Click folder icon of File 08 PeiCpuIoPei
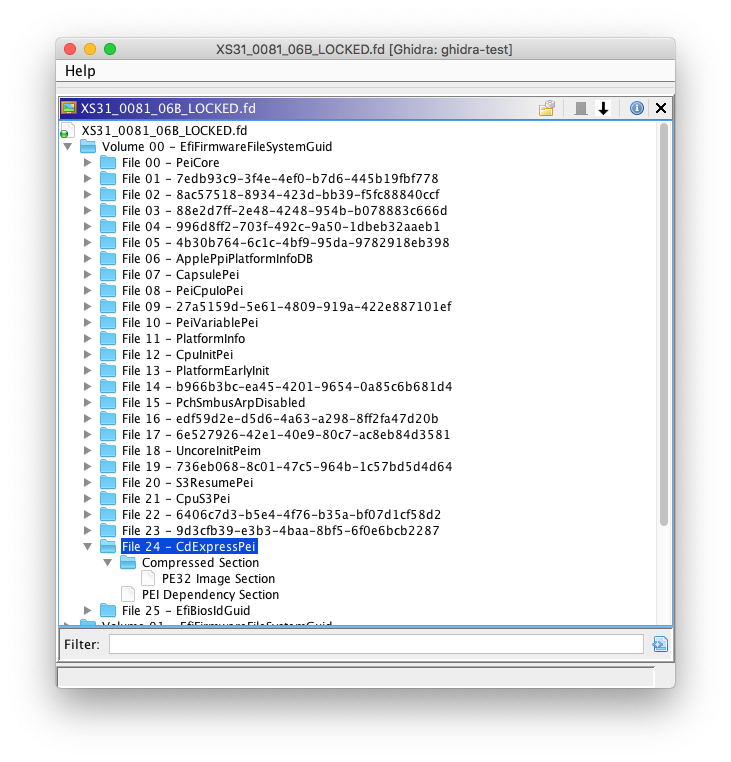This screenshot has height=762, width=731. click(108, 291)
